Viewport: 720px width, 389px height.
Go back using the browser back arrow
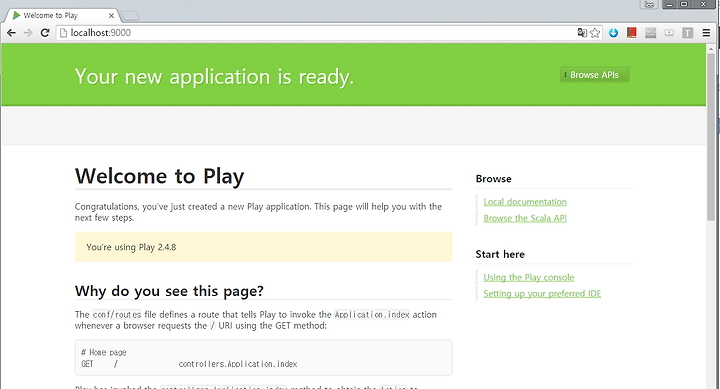point(11,33)
